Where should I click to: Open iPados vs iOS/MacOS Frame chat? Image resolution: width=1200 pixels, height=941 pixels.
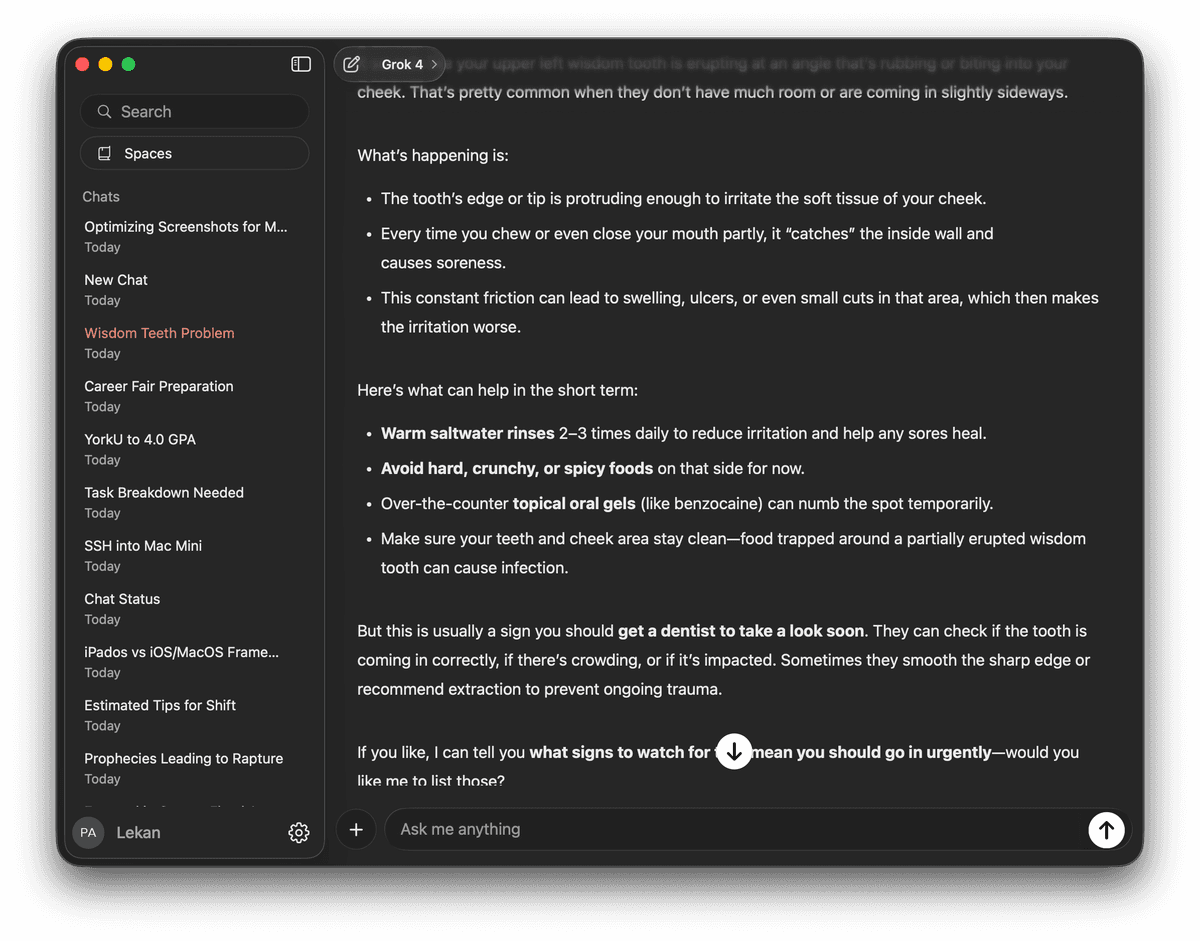(x=182, y=660)
